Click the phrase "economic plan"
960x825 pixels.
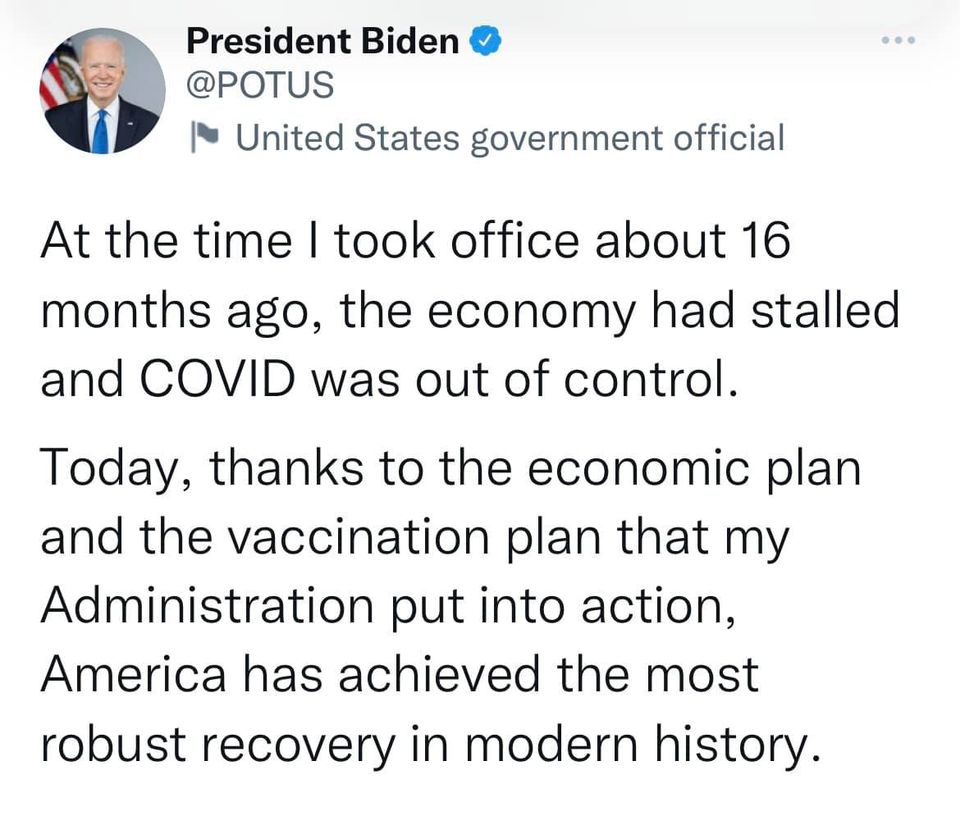point(694,470)
